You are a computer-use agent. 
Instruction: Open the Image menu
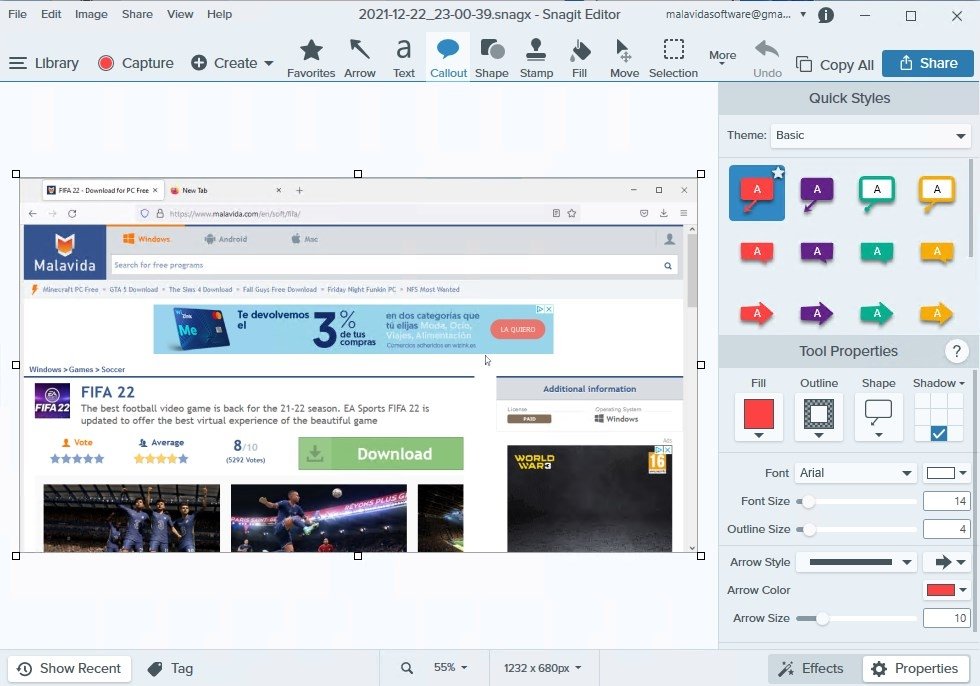[x=91, y=14]
